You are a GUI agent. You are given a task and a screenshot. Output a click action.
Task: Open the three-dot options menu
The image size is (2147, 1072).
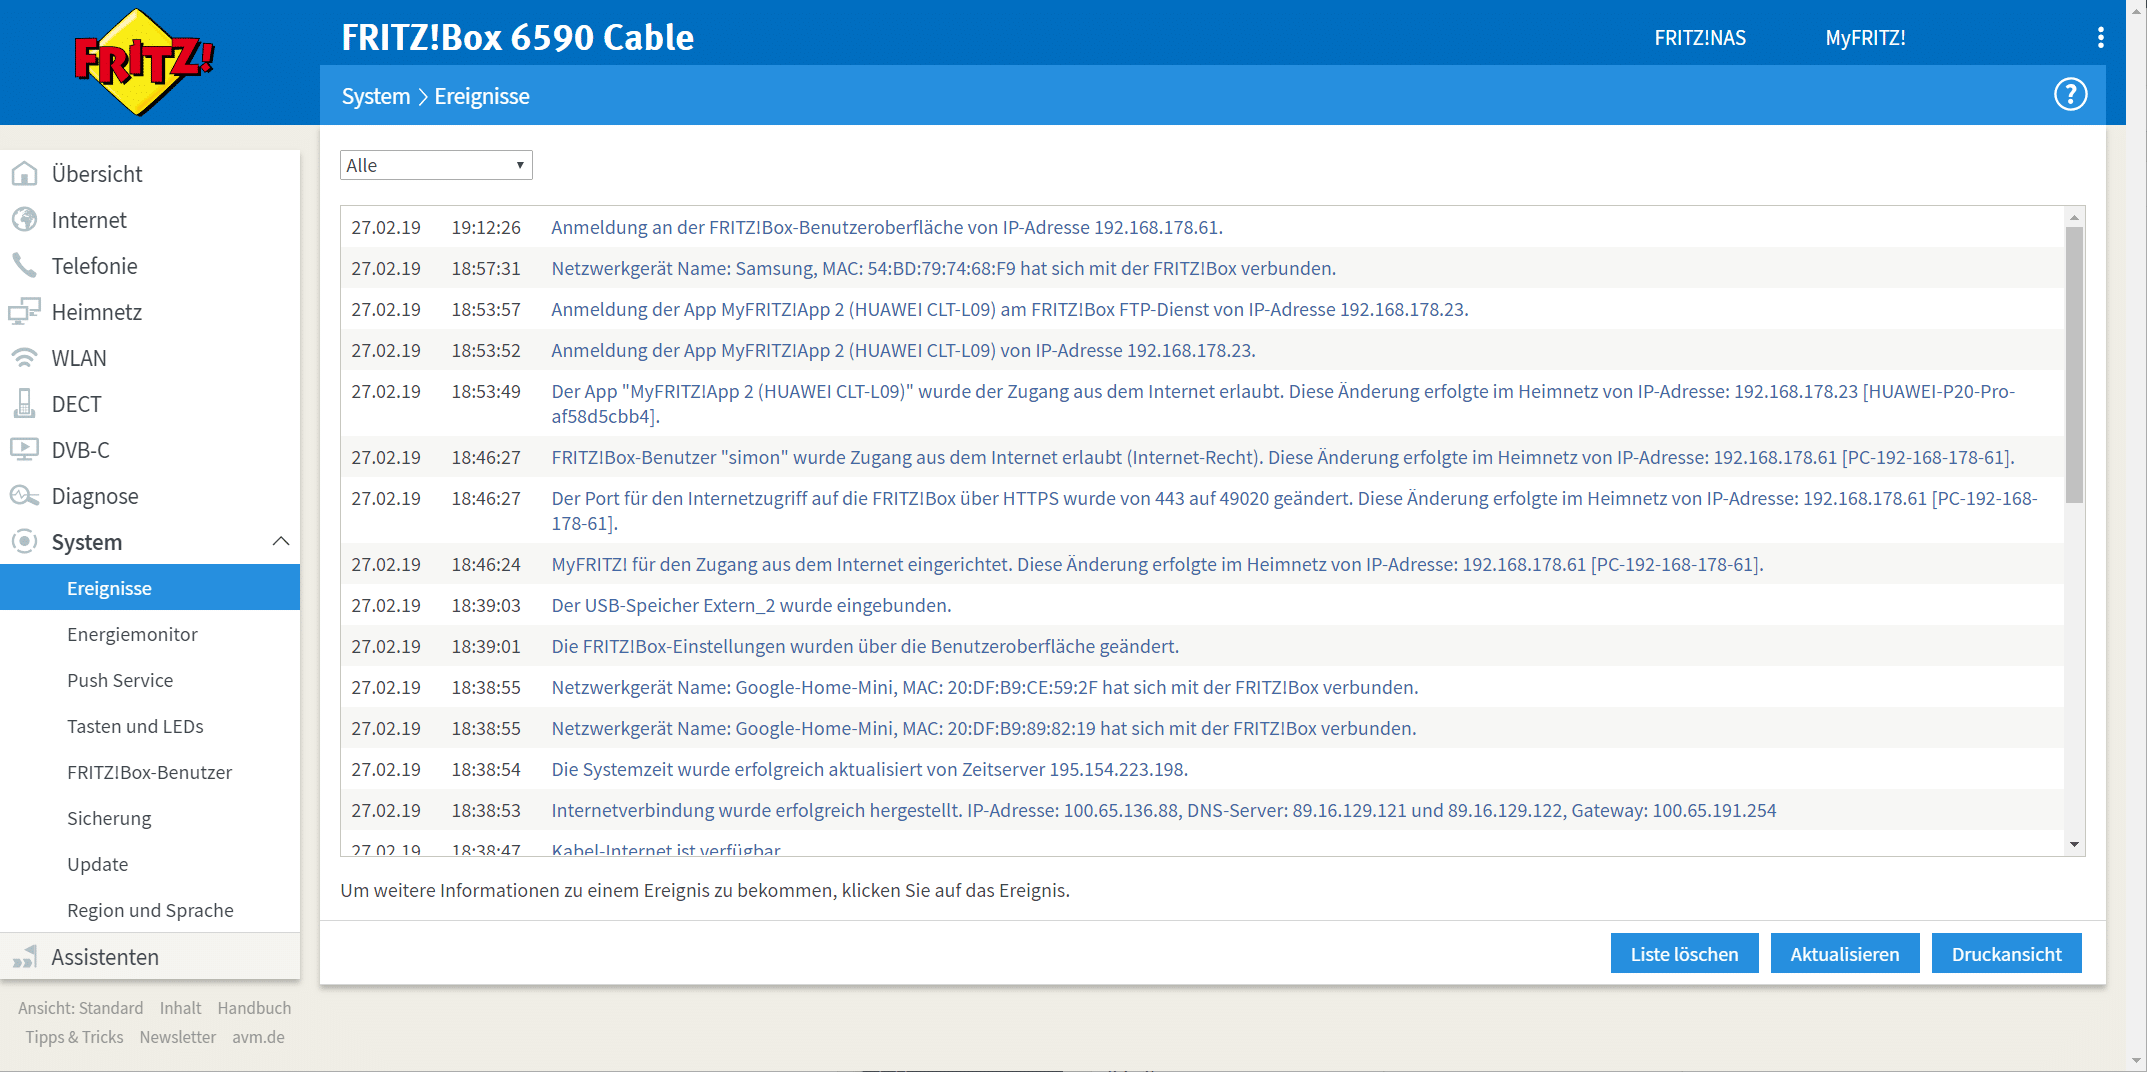click(x=2100, y=38)
